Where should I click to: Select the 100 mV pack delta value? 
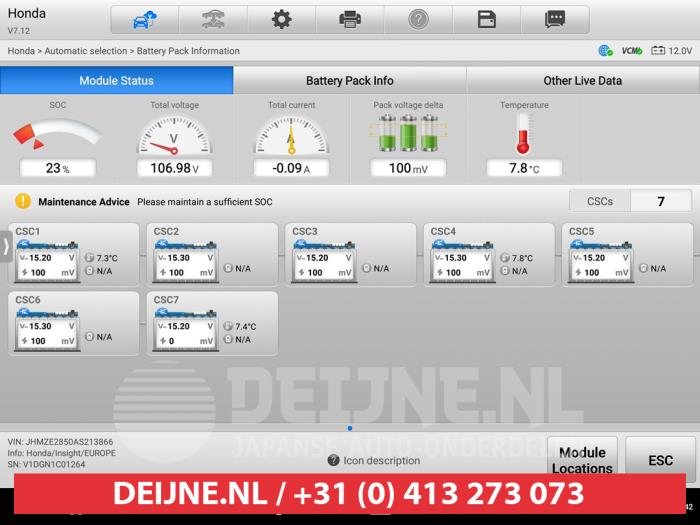408,168
